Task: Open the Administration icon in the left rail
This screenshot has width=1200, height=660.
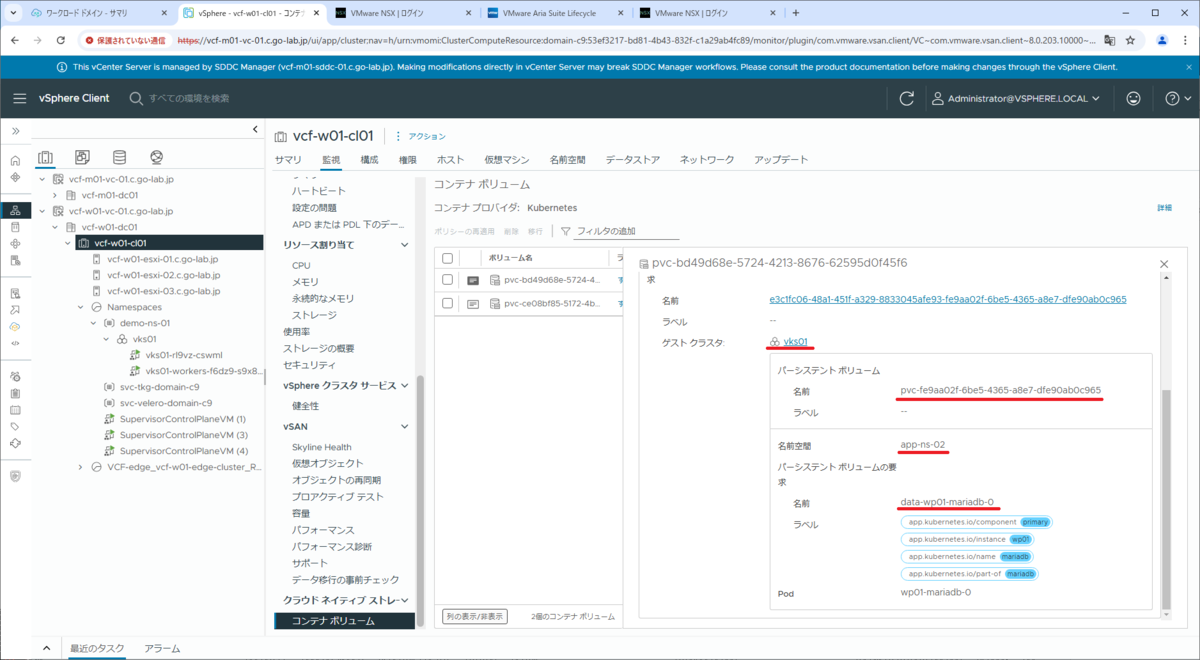Action: (15, 376)
